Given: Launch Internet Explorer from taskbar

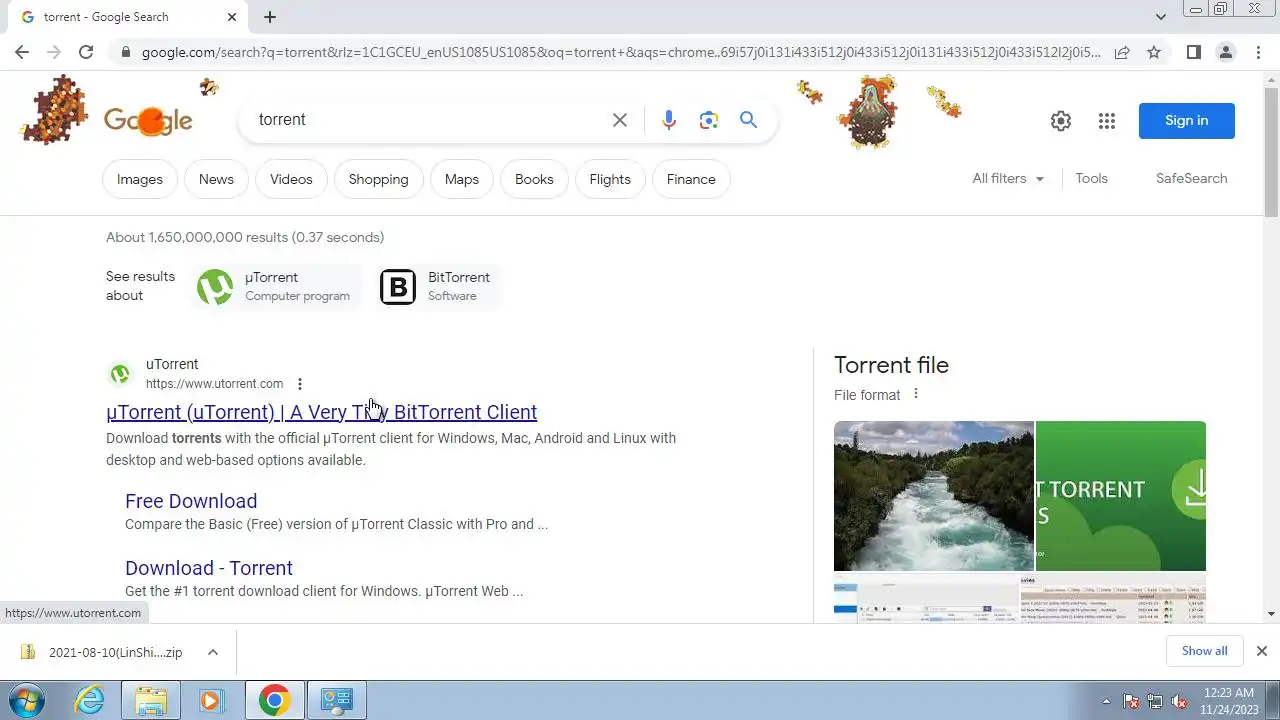Looking at the screenshot, I should click(90, 700).
